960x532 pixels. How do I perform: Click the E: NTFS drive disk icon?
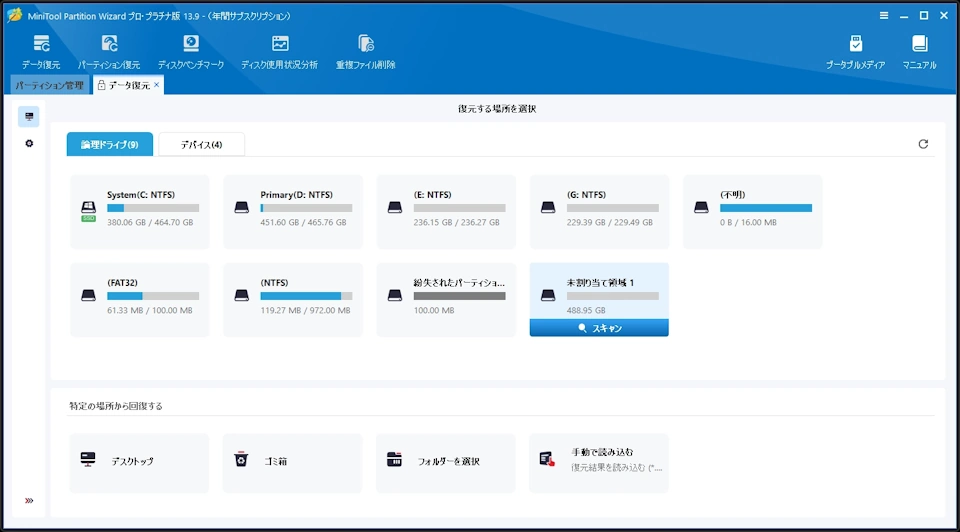click(x=395, y=208)
